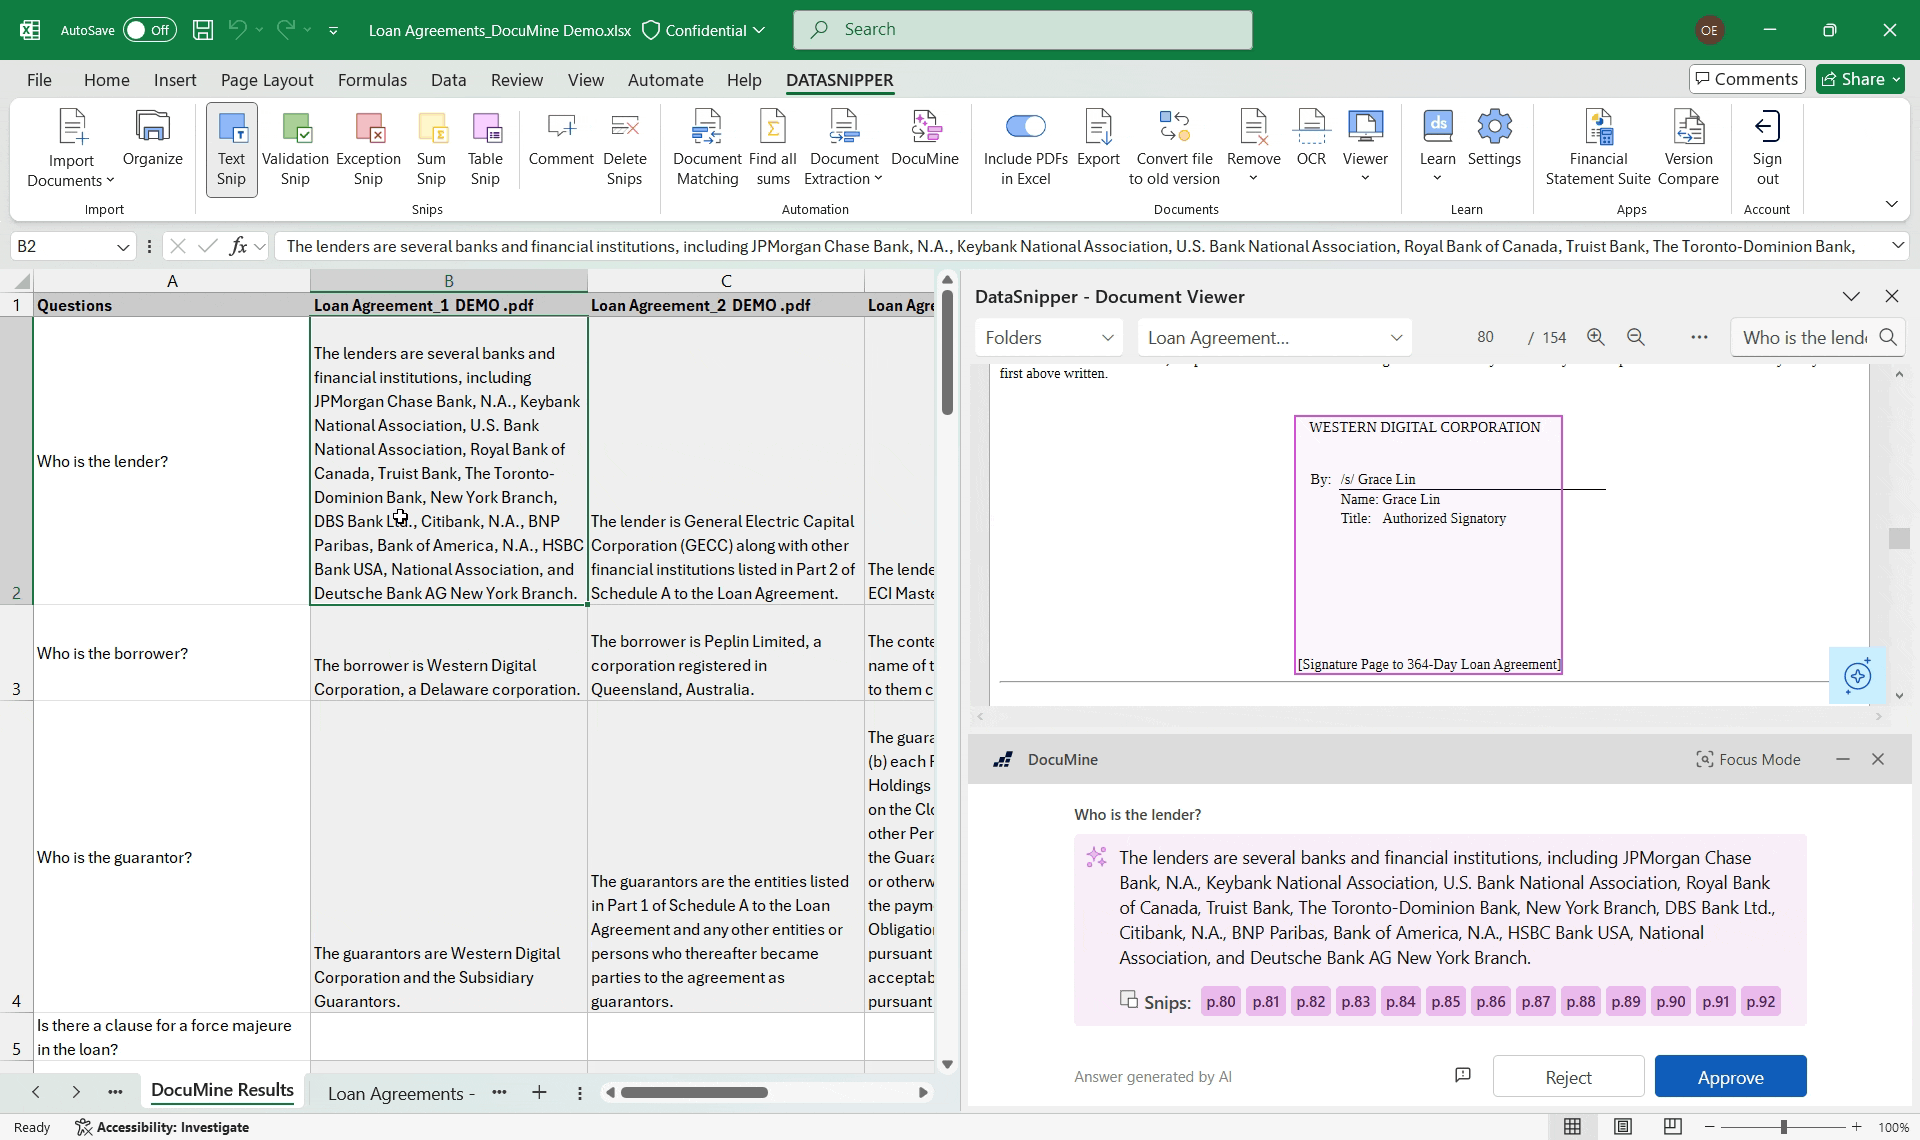
Task: Jump to snip on page p.85
Action: click(x=1445, y=1002)
